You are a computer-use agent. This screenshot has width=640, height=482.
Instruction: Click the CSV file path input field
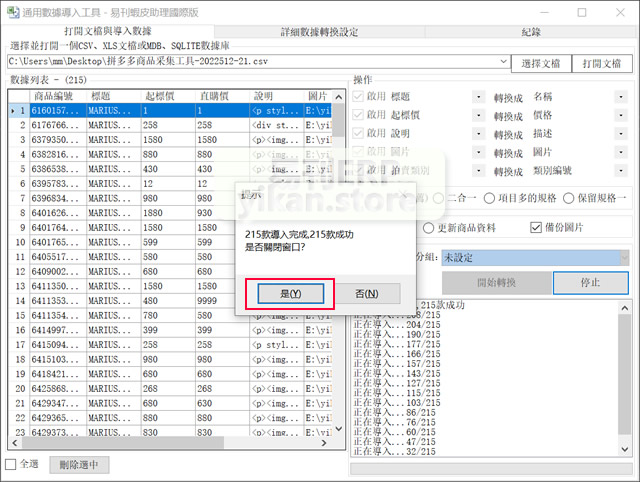click(256, 63)
